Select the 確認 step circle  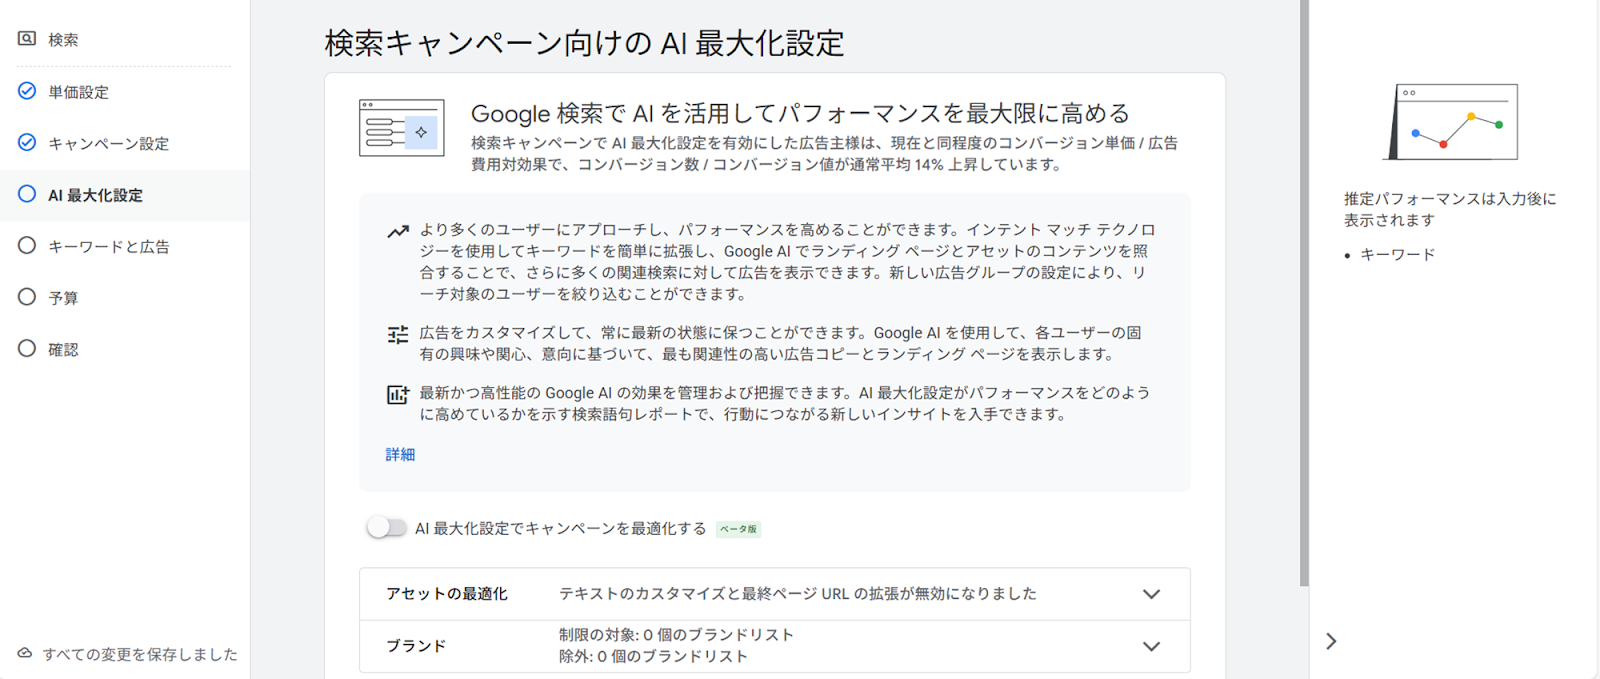(27, 349)
